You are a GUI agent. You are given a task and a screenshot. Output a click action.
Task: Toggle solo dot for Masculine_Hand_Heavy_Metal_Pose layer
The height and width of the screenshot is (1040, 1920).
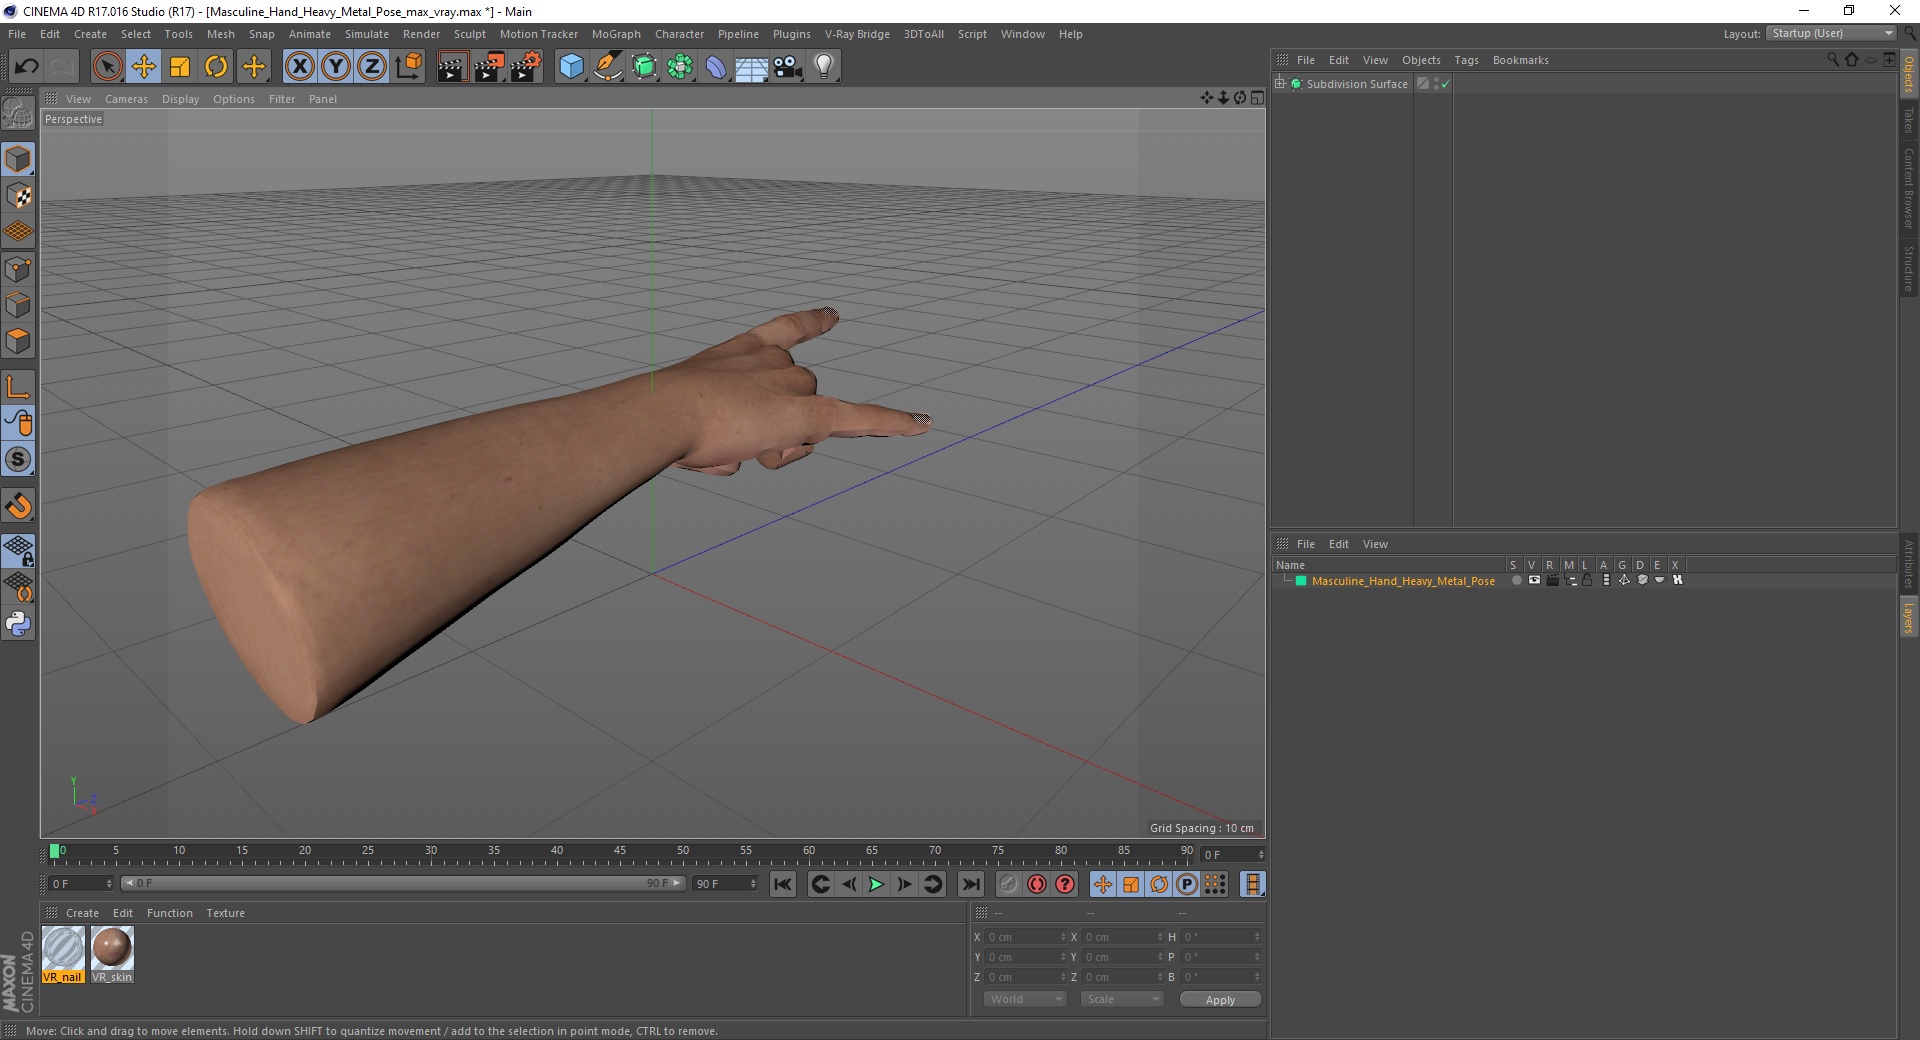(x=1516, y=580)
